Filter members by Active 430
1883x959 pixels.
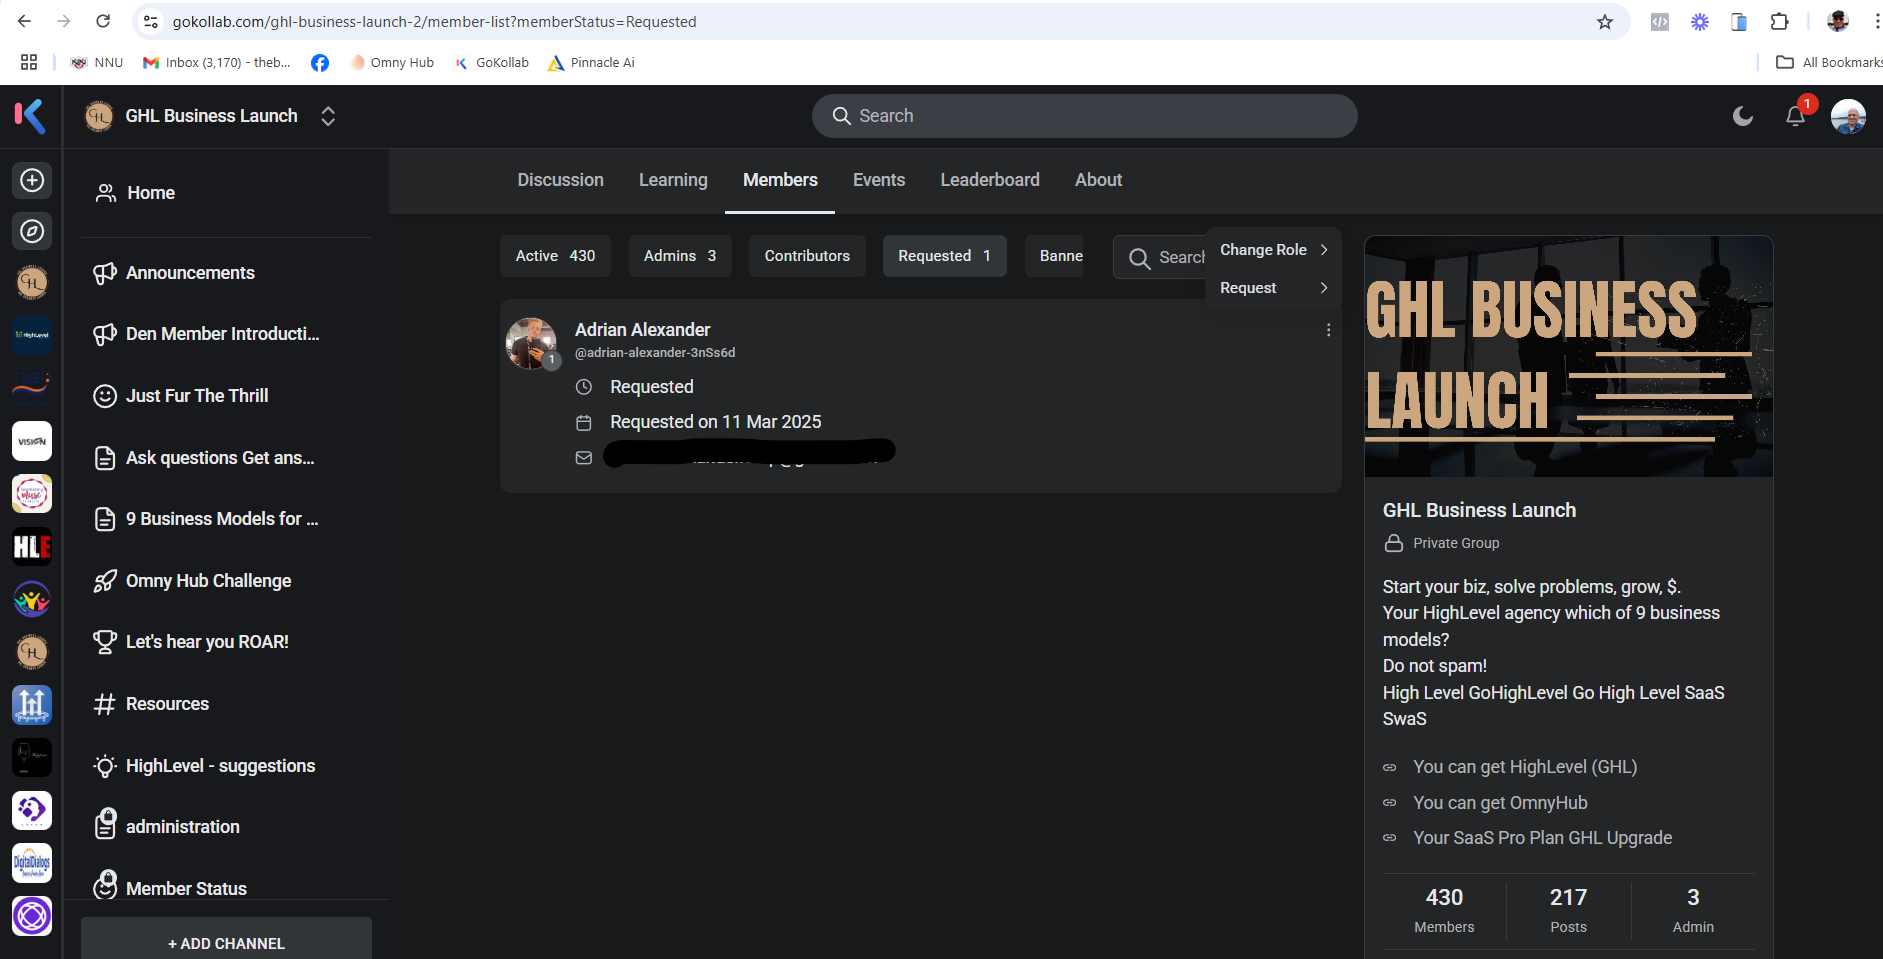click(555, 256)
